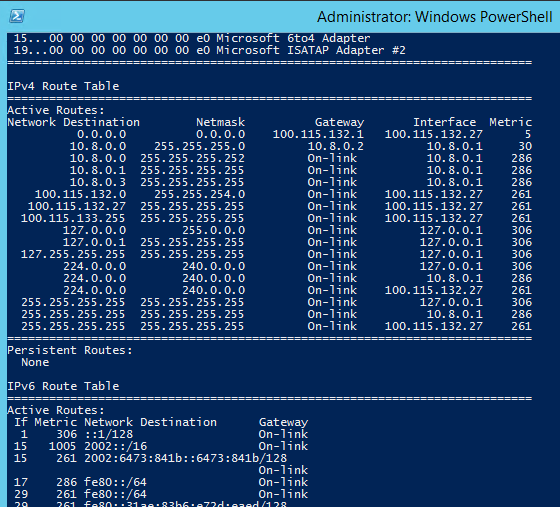The height and width of the screenshot is (507, 560).
Task: Click the 'None' entry under Persistent Routes
Action: point(35,362)
